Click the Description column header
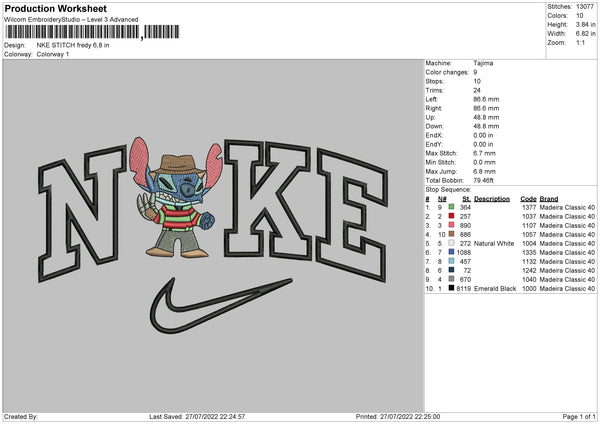600x424 pixels. point(491,197)
